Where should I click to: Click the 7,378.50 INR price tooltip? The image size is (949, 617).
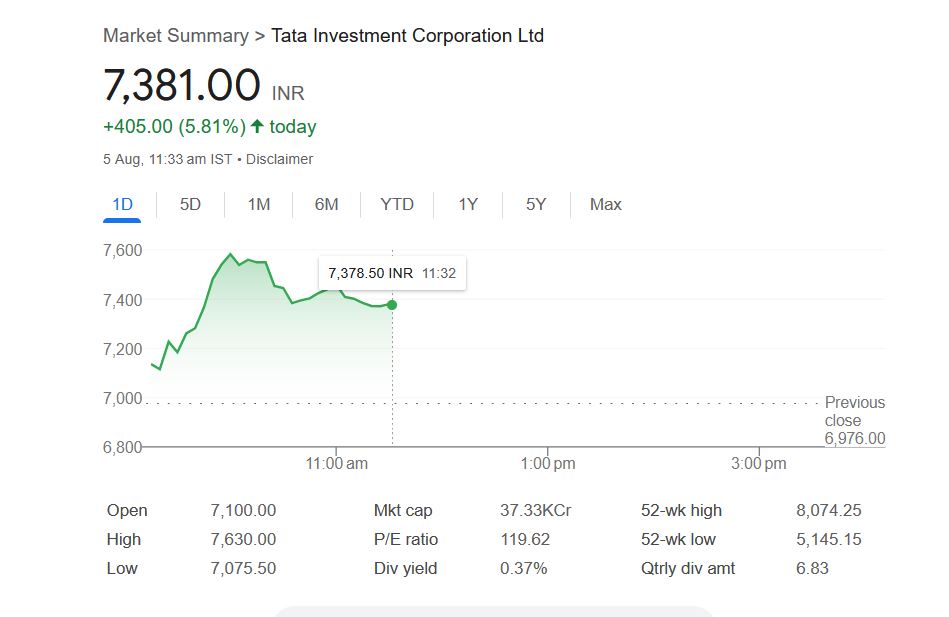[392, 273]
